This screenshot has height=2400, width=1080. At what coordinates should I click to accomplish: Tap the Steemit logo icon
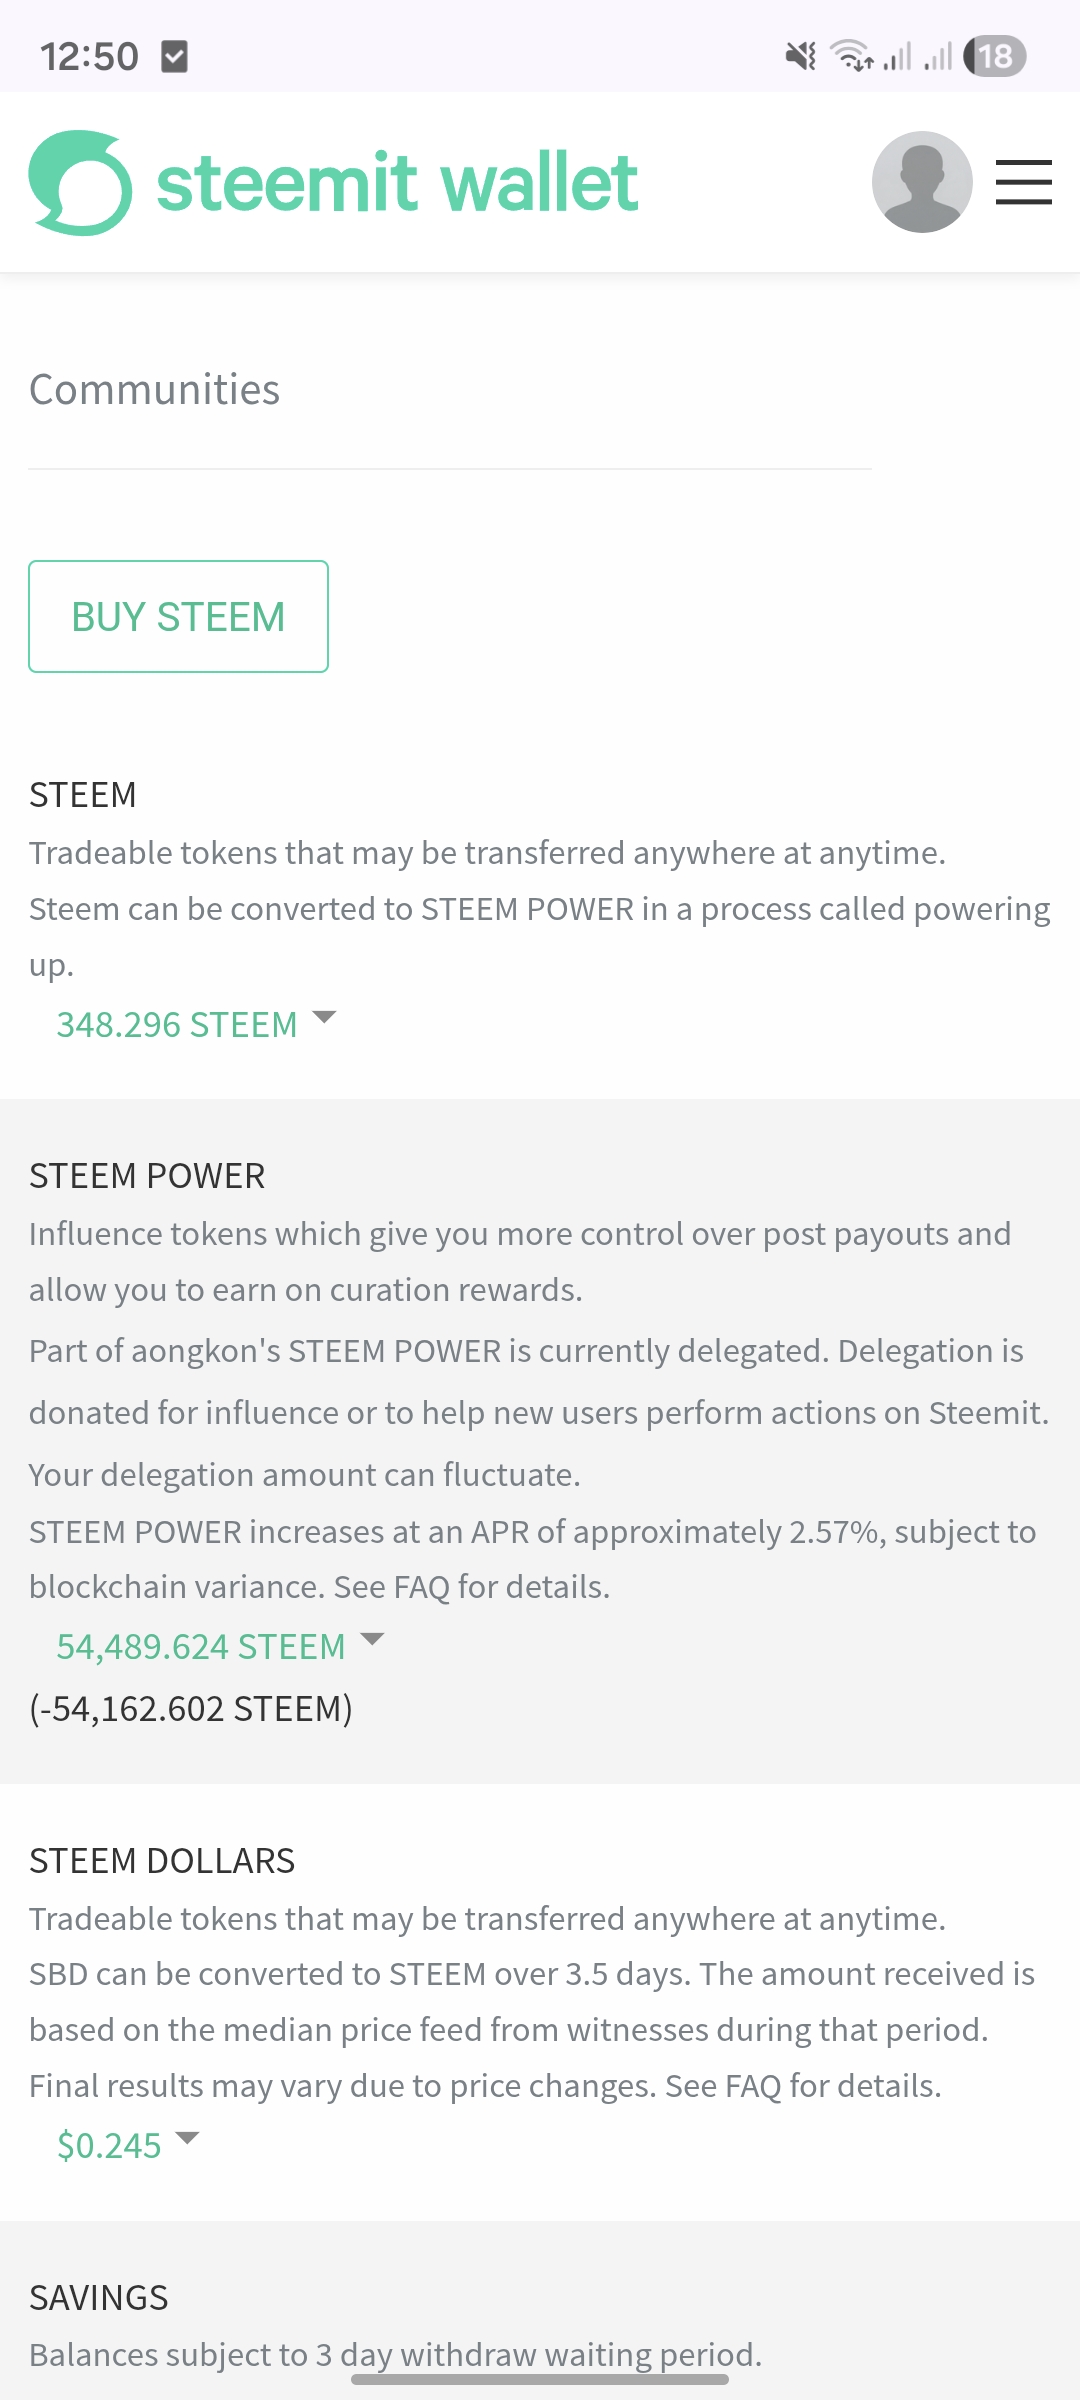[80, 183]
